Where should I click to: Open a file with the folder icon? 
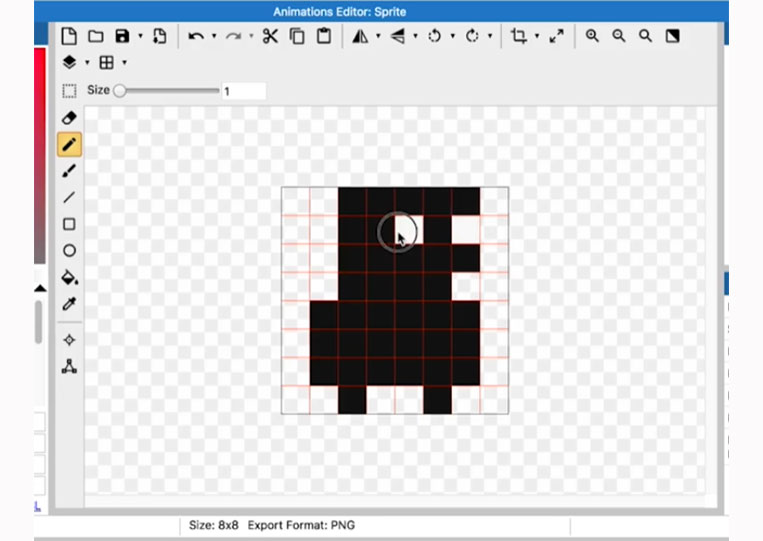[96, 36]
